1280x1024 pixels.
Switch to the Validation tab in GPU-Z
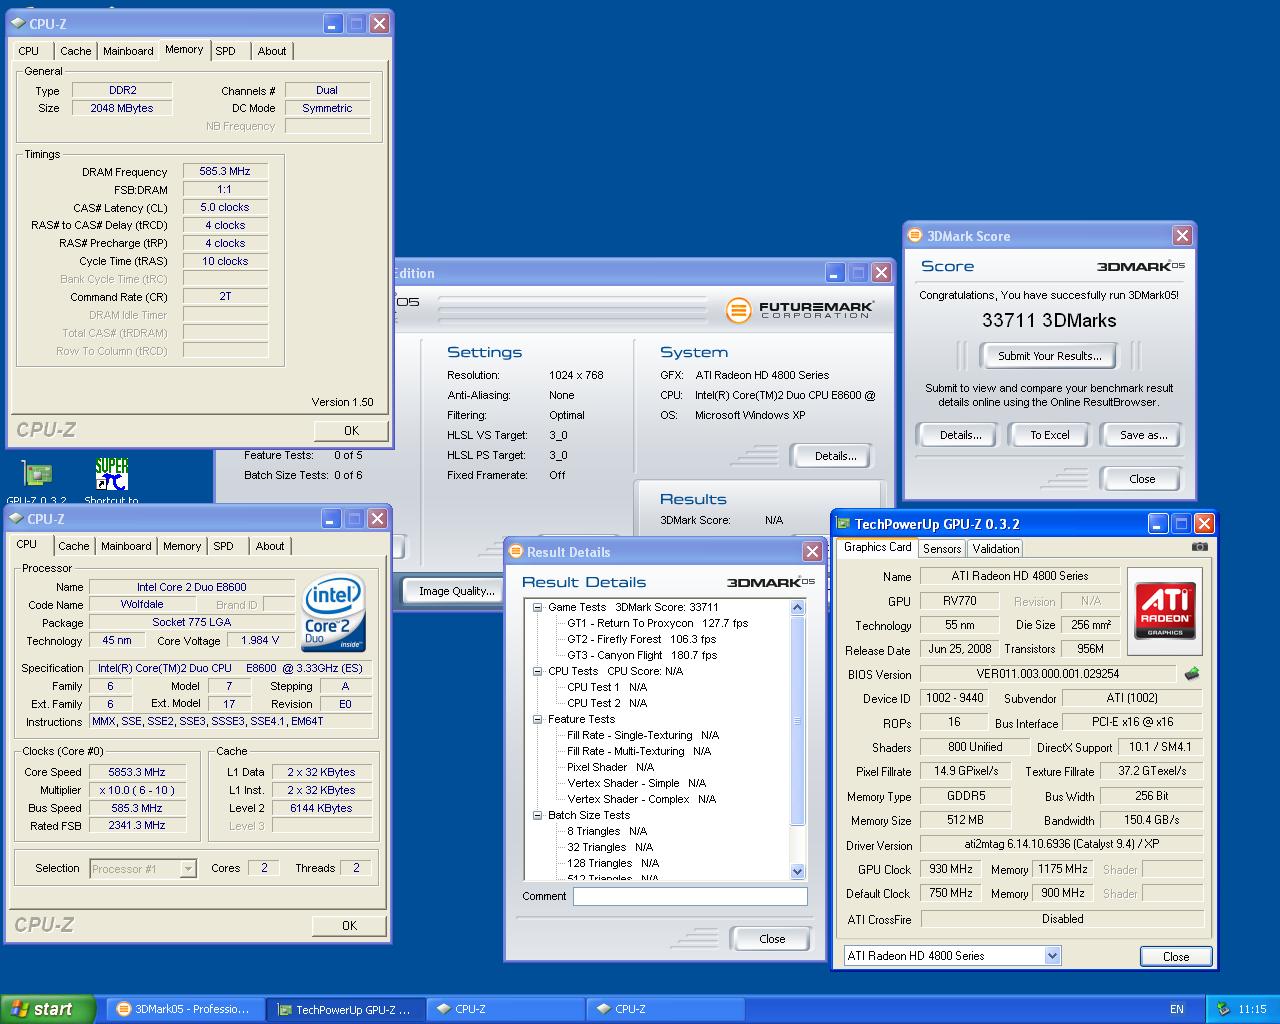[x=996, y=548]
